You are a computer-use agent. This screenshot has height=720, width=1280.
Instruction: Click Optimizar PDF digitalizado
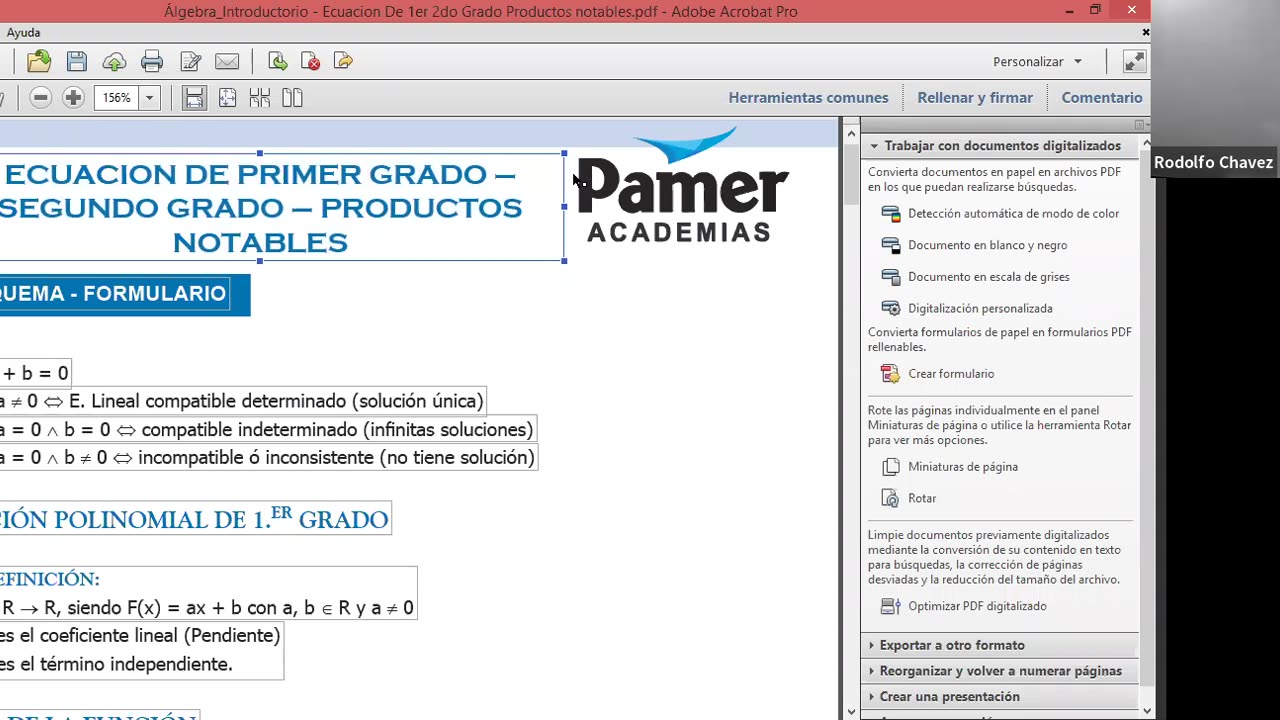pyautogui.click(x=977, y=606)
